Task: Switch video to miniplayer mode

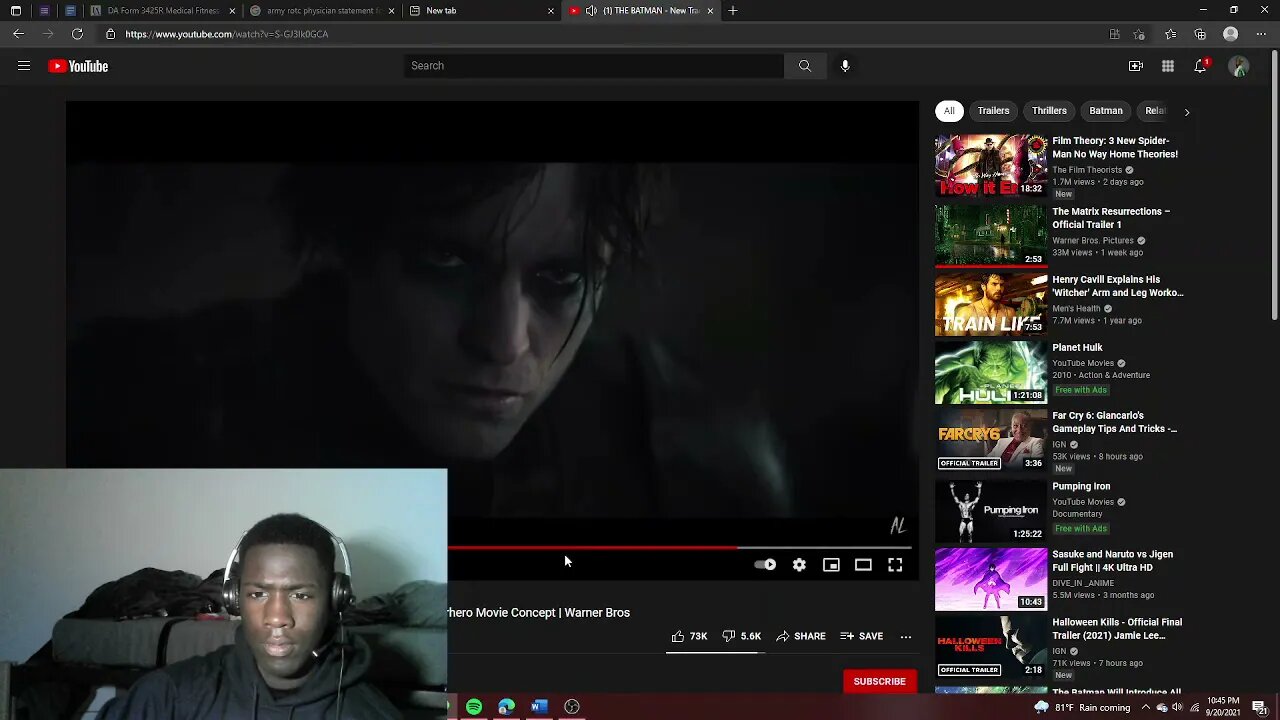Action: tap(831, 565)
